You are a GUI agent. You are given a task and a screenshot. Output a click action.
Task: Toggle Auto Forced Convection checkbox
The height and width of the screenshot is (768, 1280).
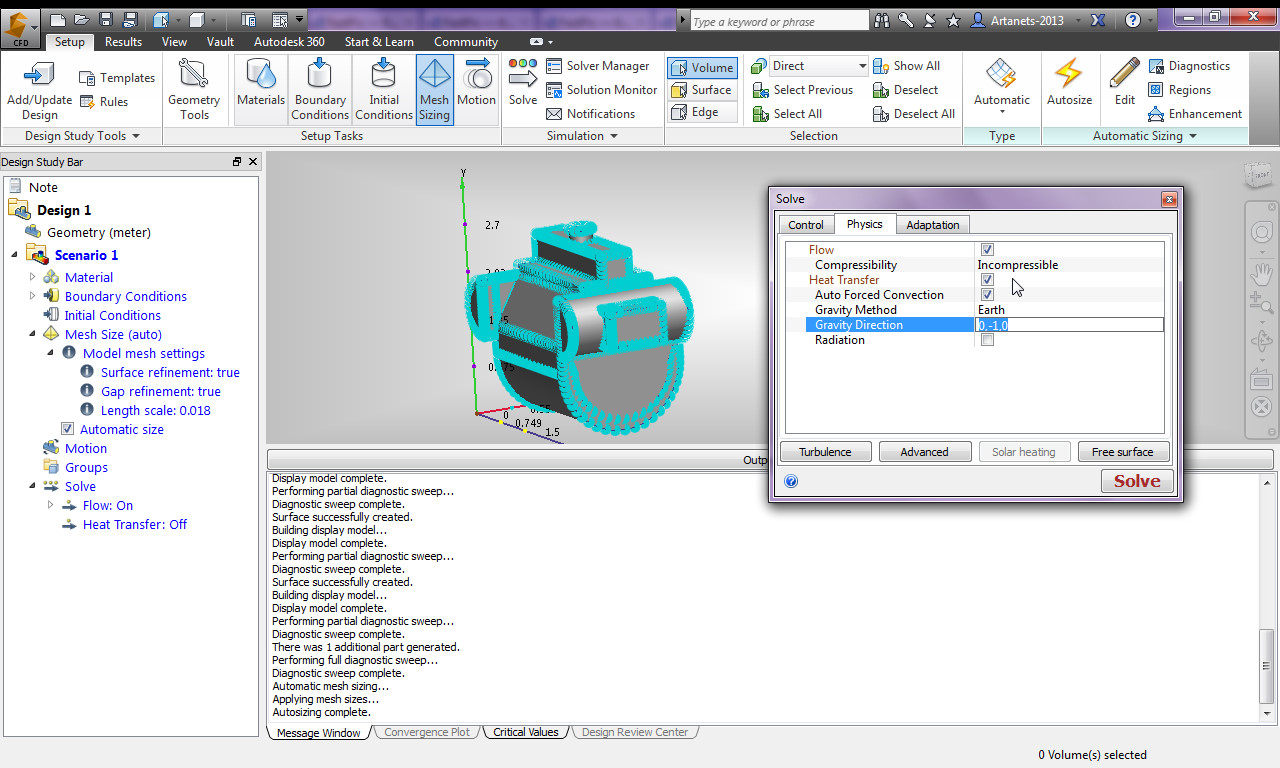pyautogui.click(x=987, y=295)
